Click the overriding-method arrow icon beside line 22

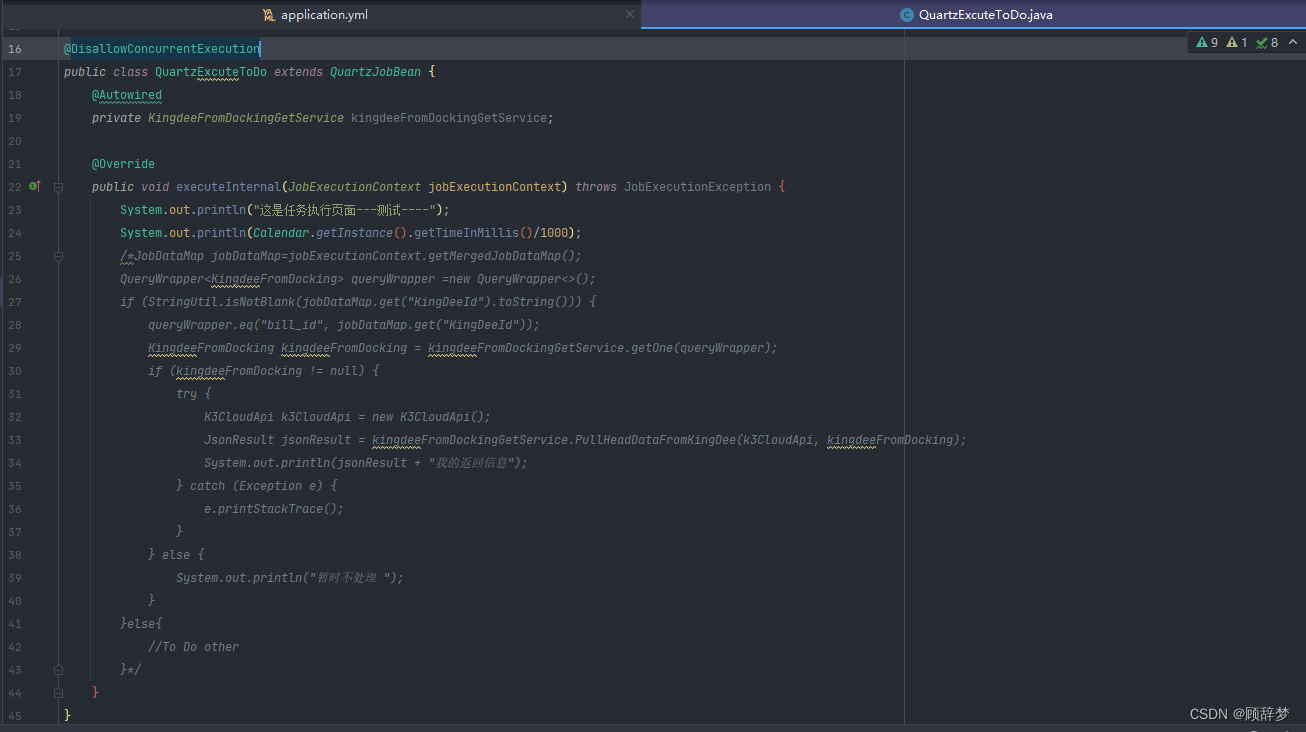tap(38, 186)
